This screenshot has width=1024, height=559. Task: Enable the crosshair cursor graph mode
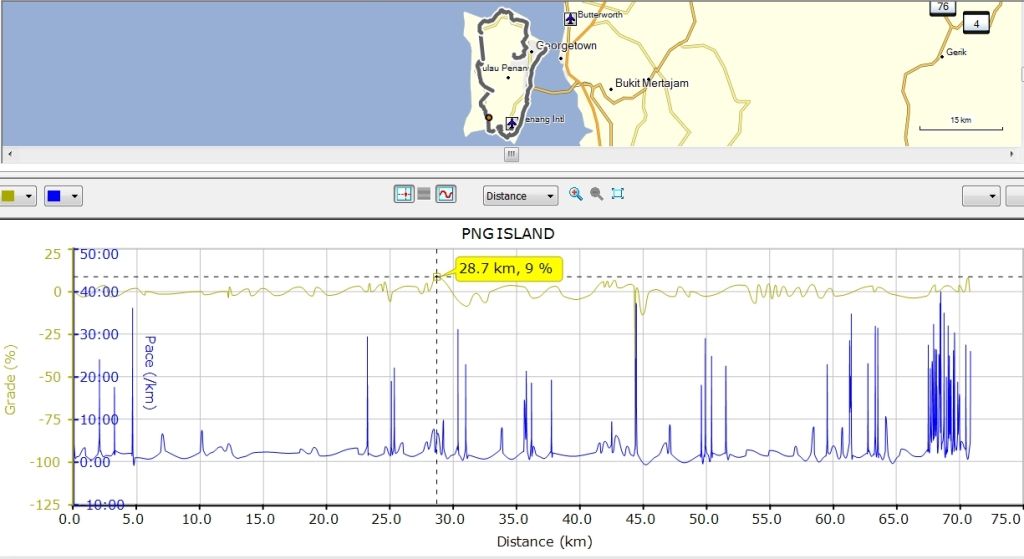(404, 195)
